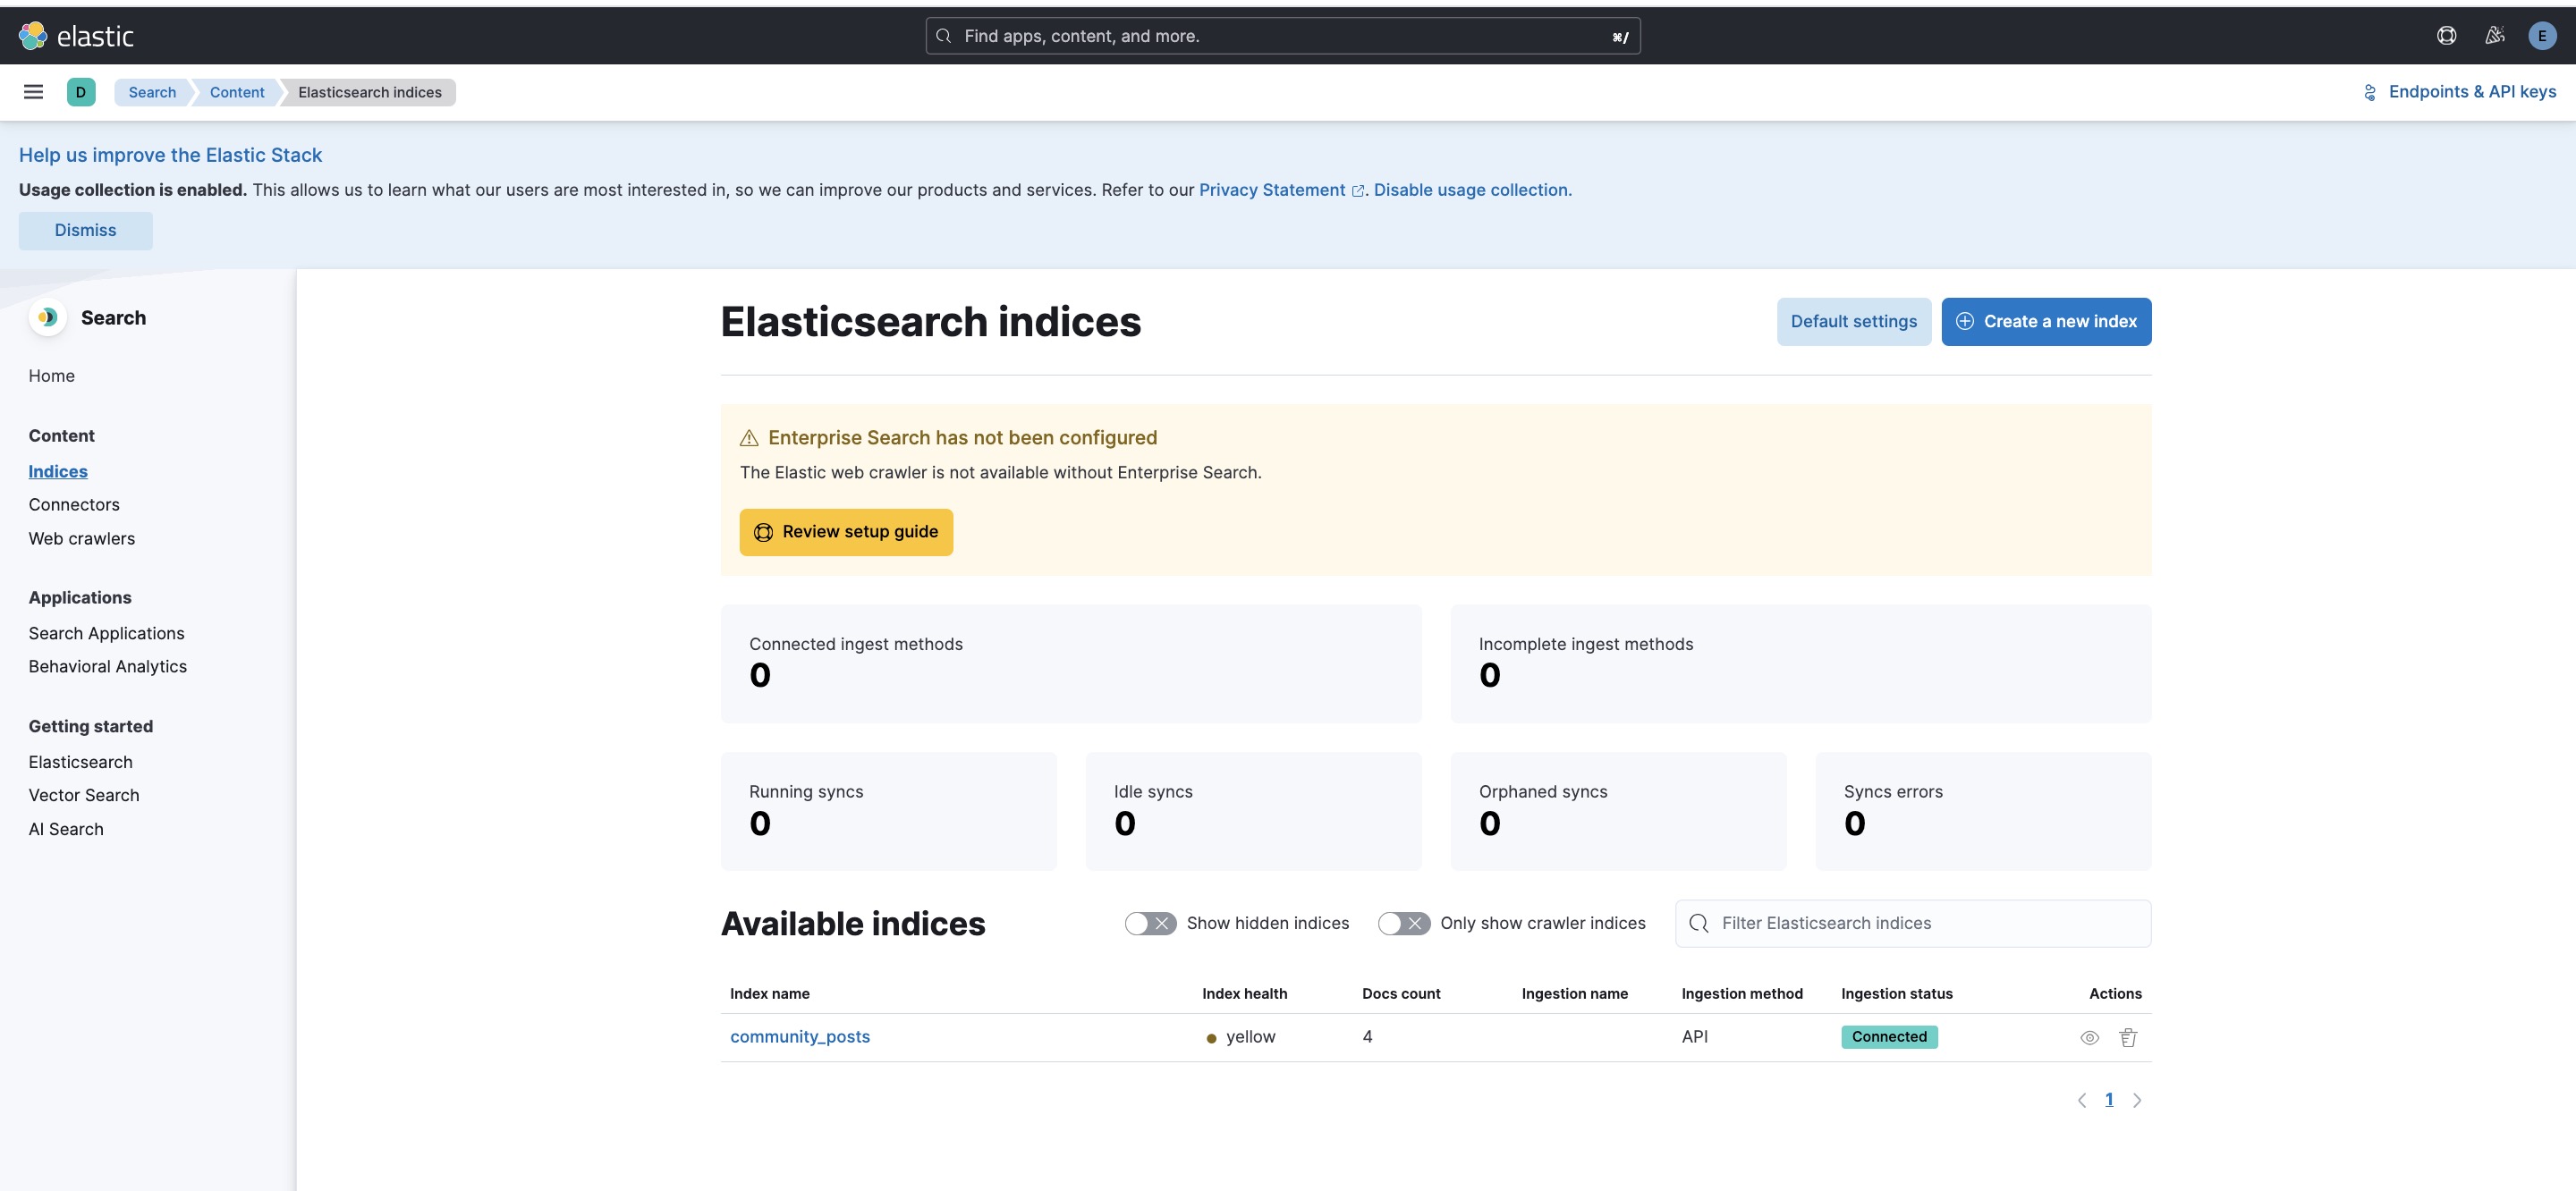Delete community_posts index with trash icon
The height and width of the screenshot is (1191, 2576).
click(2128, 1038)
